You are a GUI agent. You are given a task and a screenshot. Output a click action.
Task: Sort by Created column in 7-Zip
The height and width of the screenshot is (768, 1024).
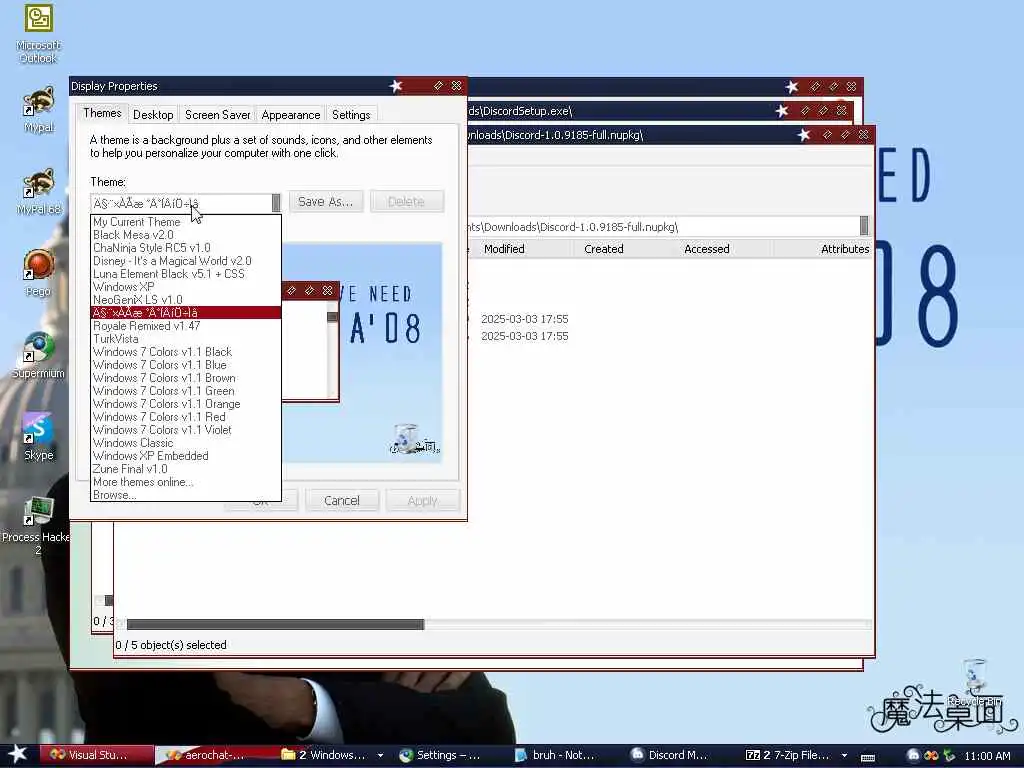tap(622, 249)
